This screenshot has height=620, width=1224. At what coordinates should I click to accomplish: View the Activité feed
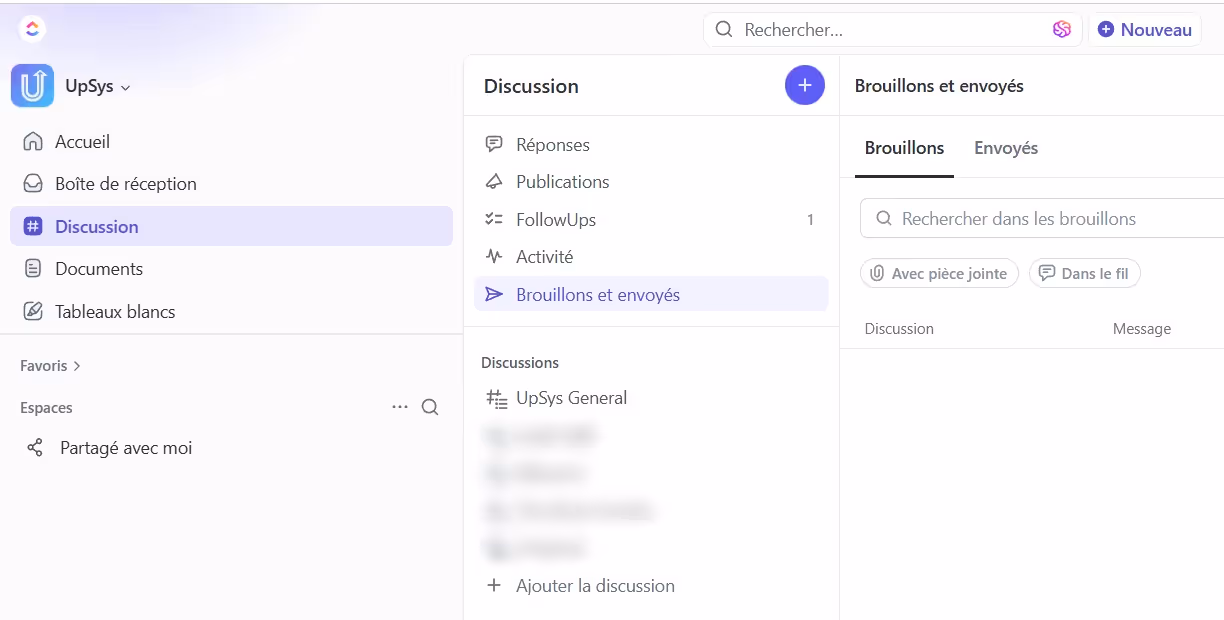544,256
